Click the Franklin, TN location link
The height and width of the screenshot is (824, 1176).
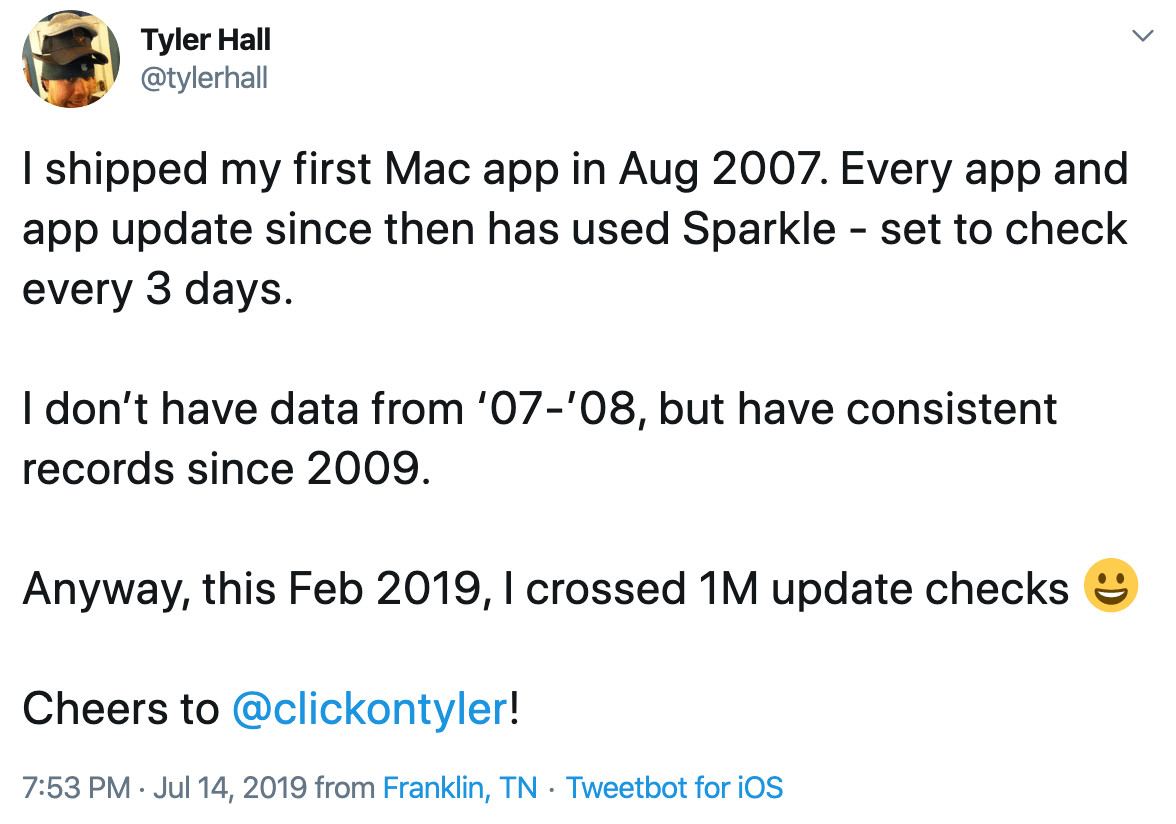460,788
